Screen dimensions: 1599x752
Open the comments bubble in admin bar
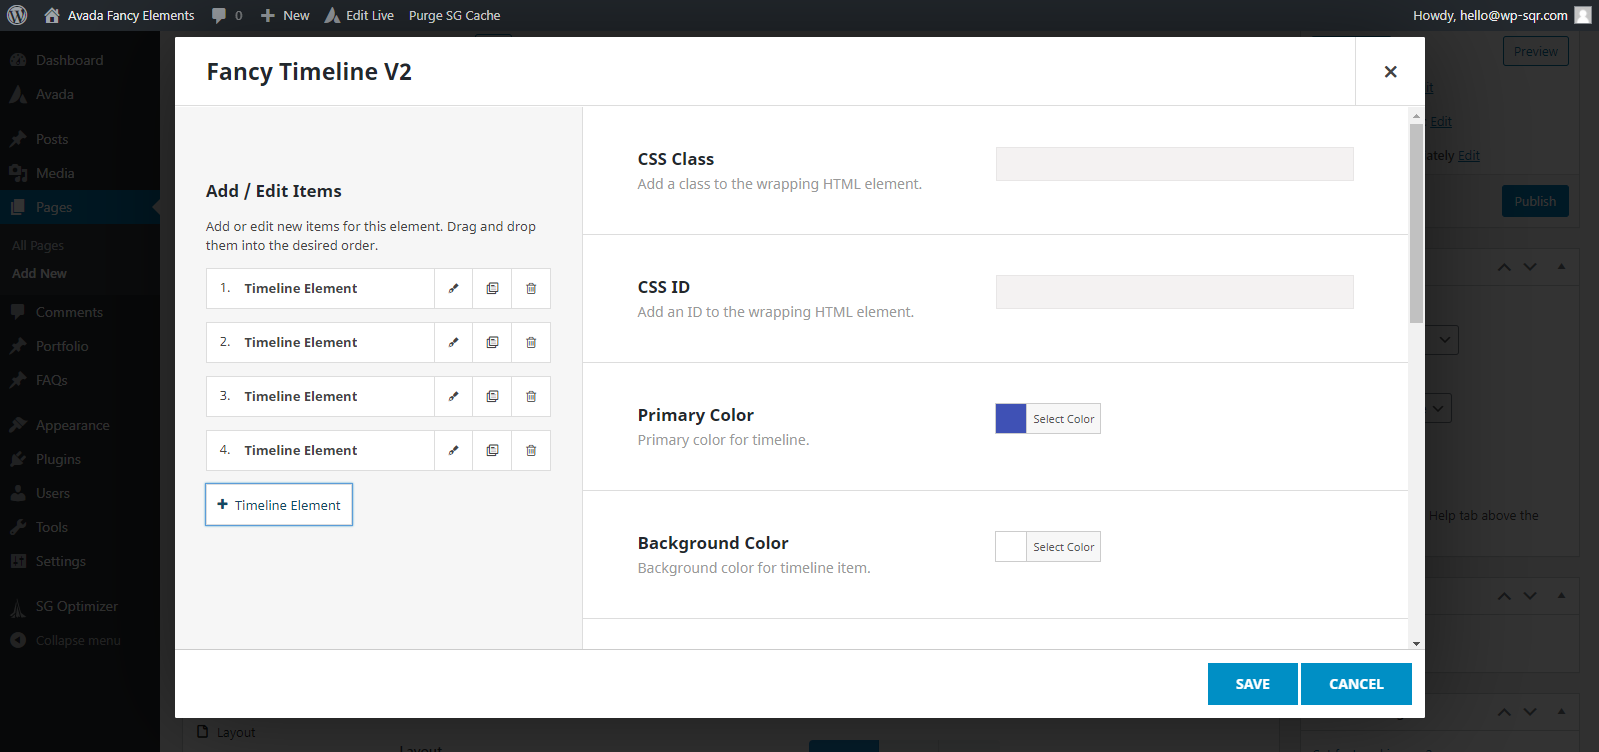(227, 15)
